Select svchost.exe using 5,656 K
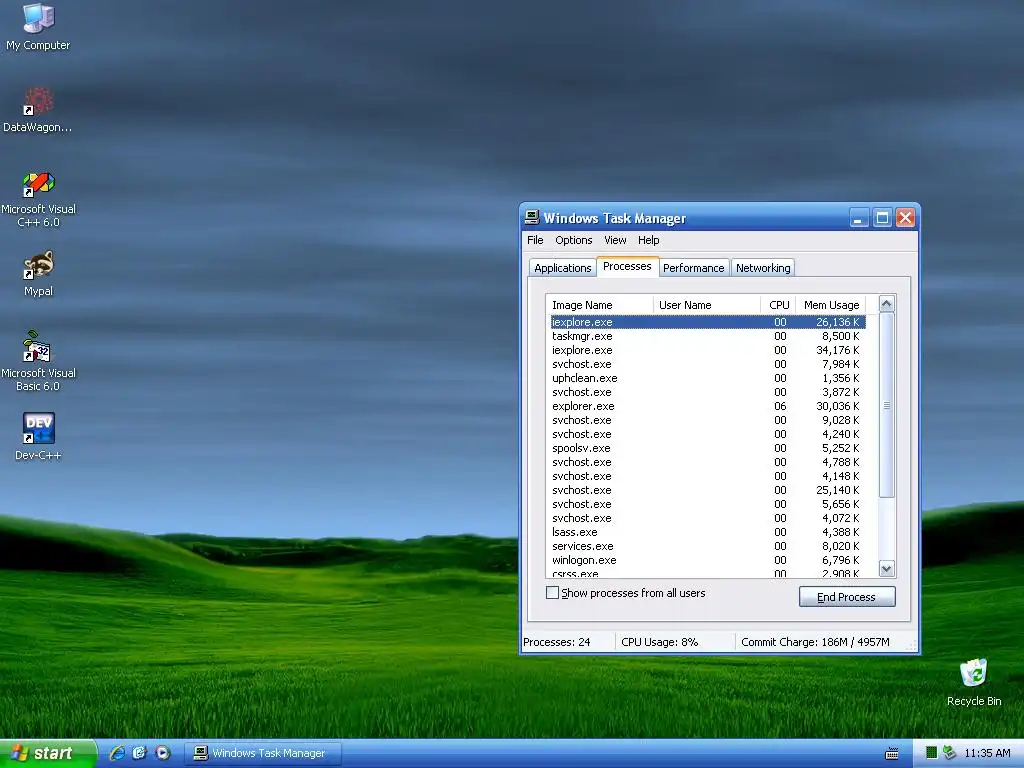1024x768 pixels. [708, 504]
